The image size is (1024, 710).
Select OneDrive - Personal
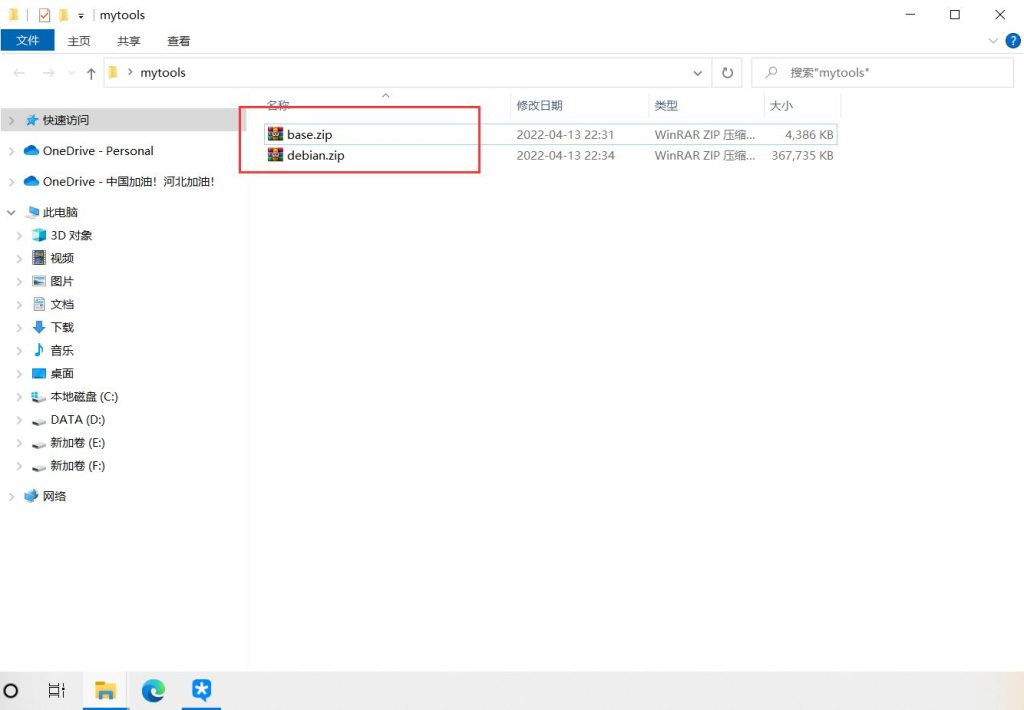pyautogui.click(x=98, y=151)
